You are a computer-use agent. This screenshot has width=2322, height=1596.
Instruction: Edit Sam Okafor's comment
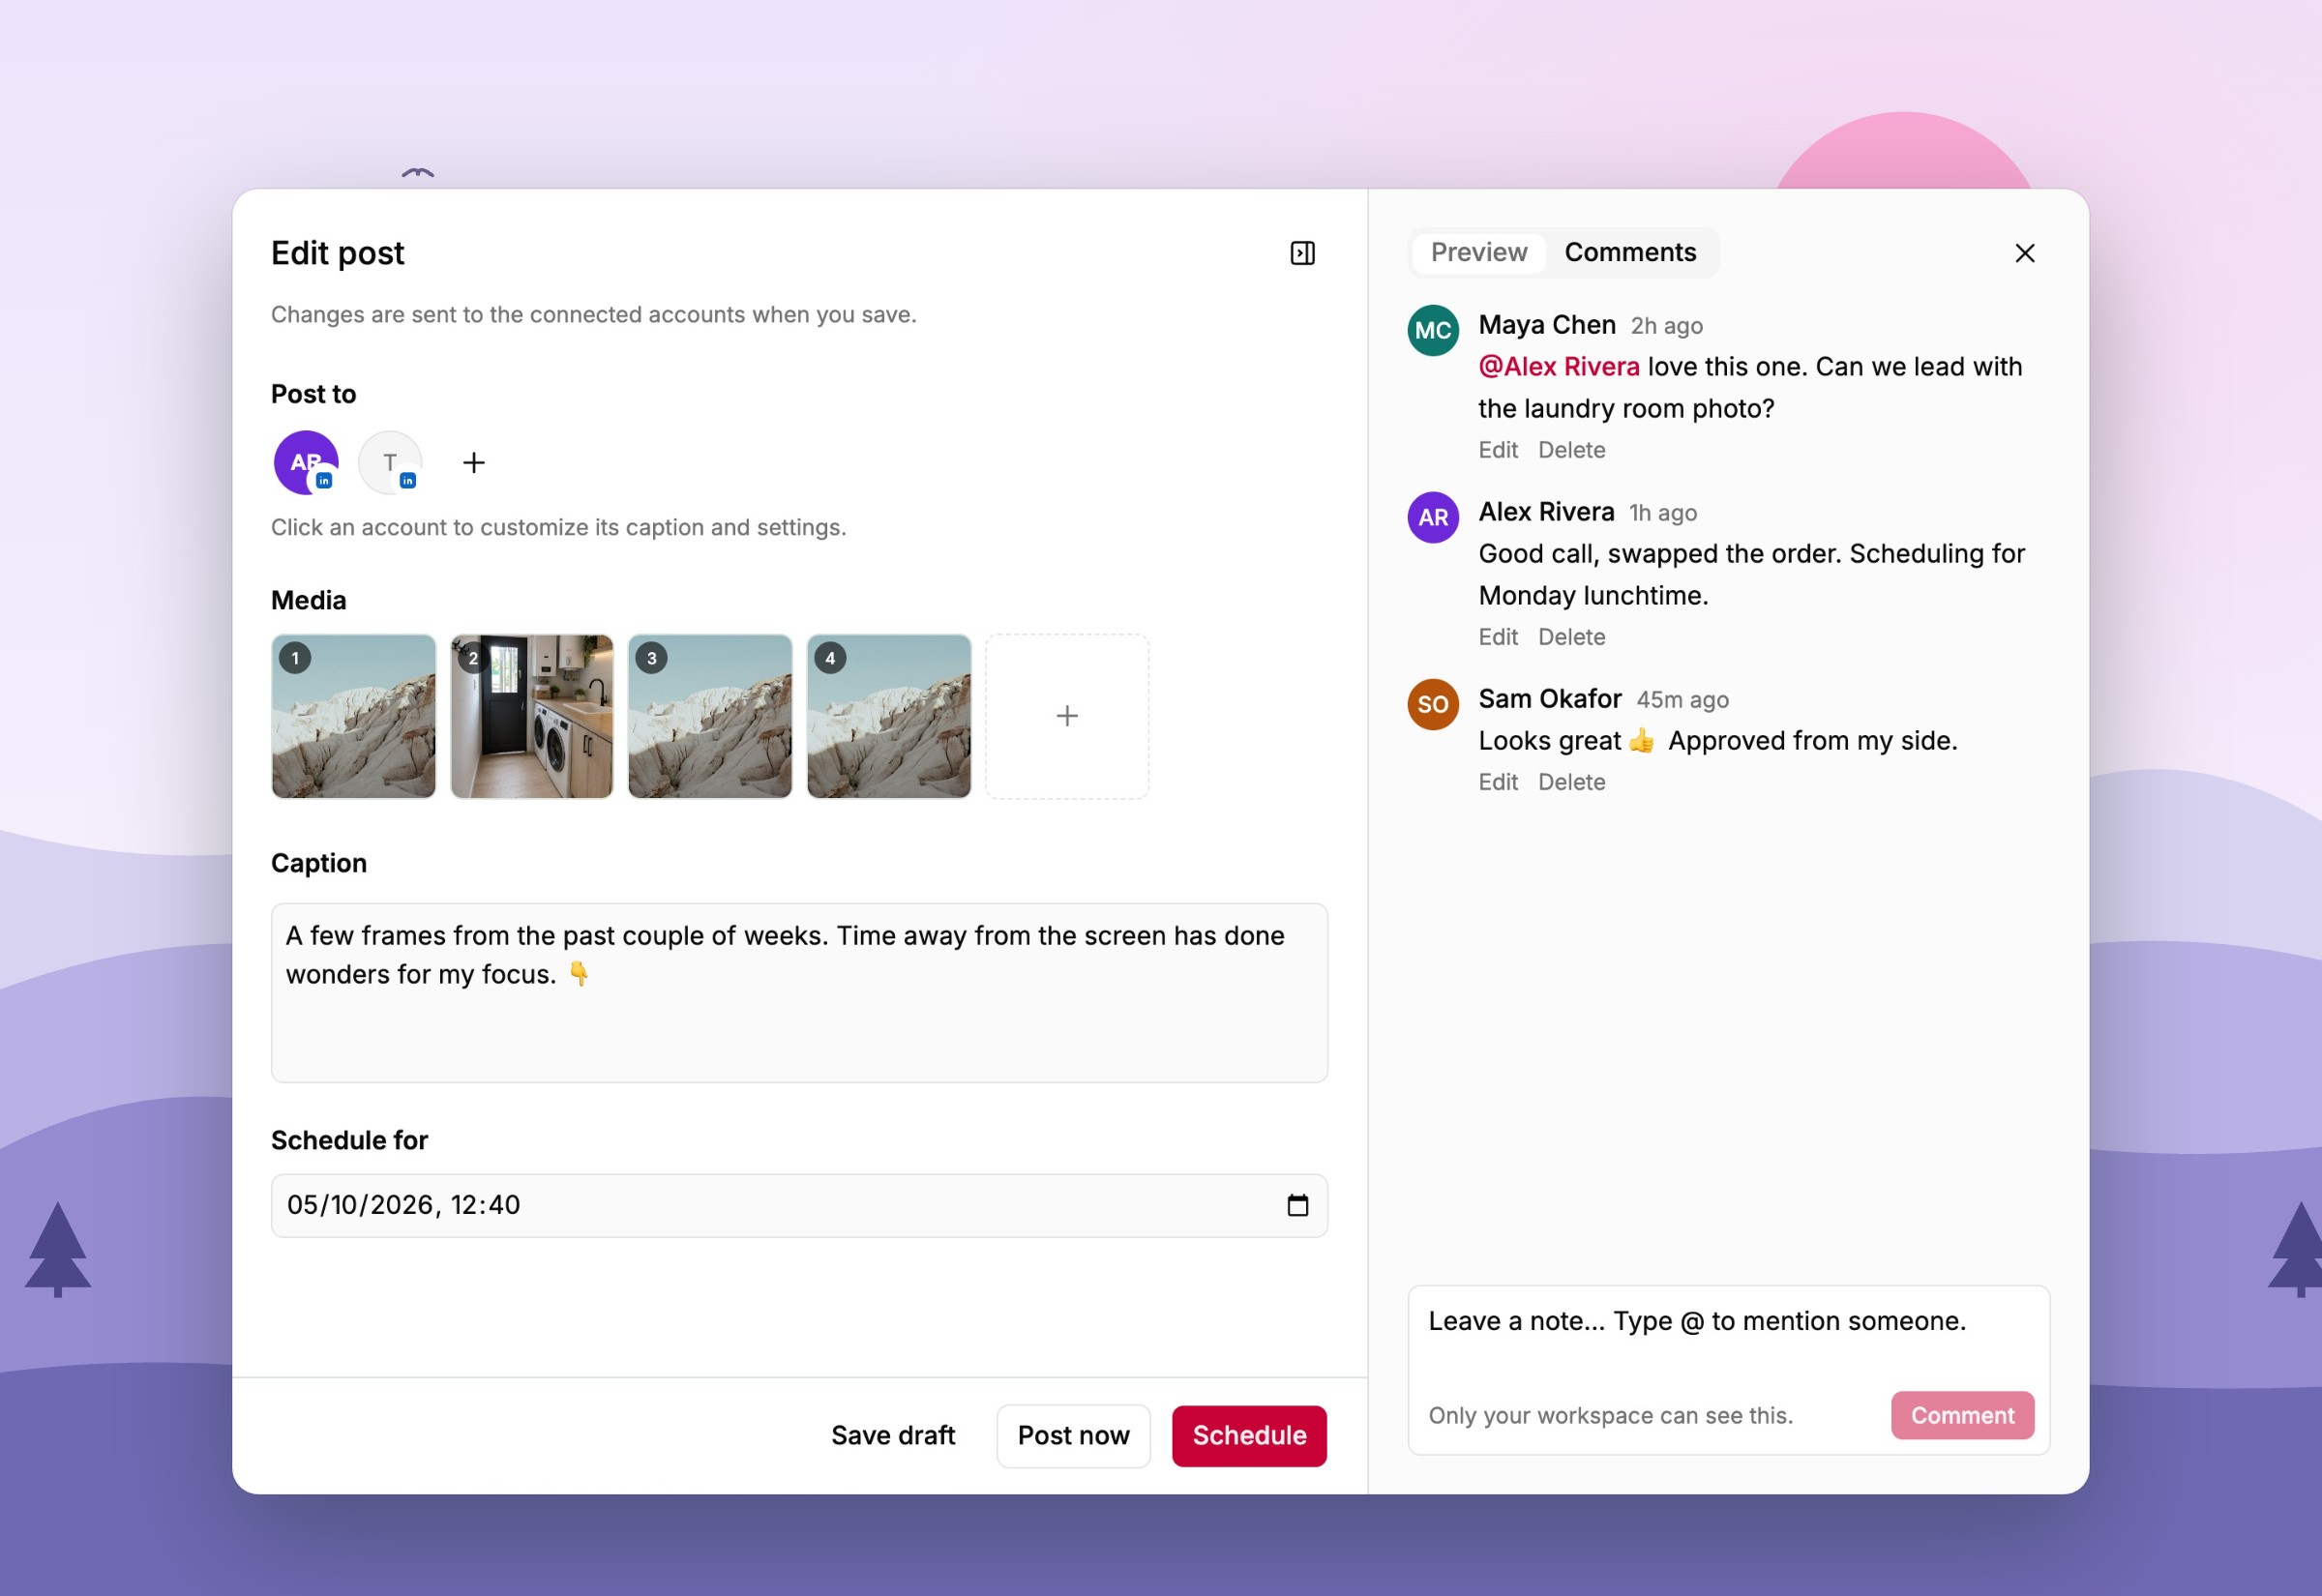pos(1497,782)
